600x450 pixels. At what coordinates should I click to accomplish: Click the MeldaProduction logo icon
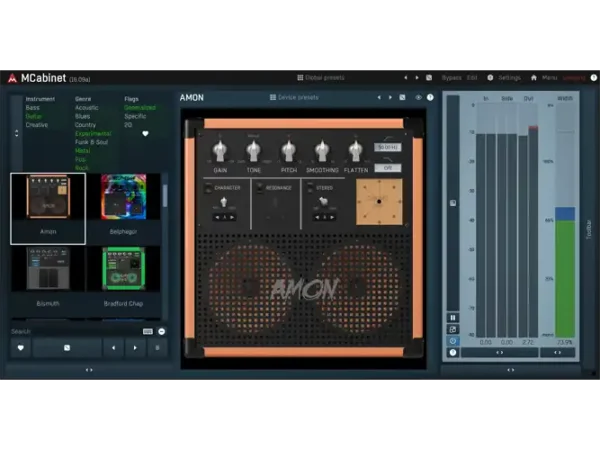click(12, 78)
